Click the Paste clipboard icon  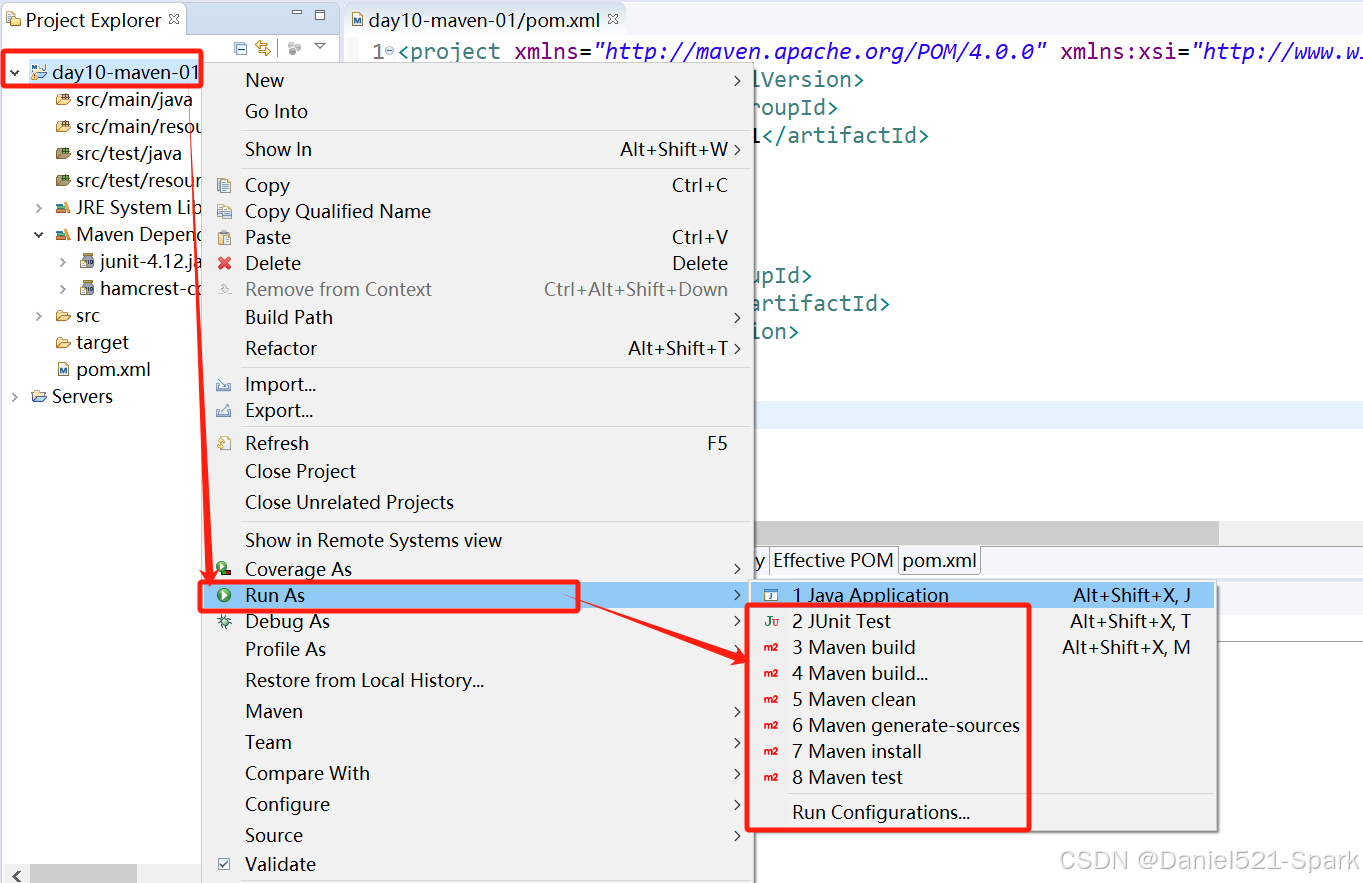(225, 237)
